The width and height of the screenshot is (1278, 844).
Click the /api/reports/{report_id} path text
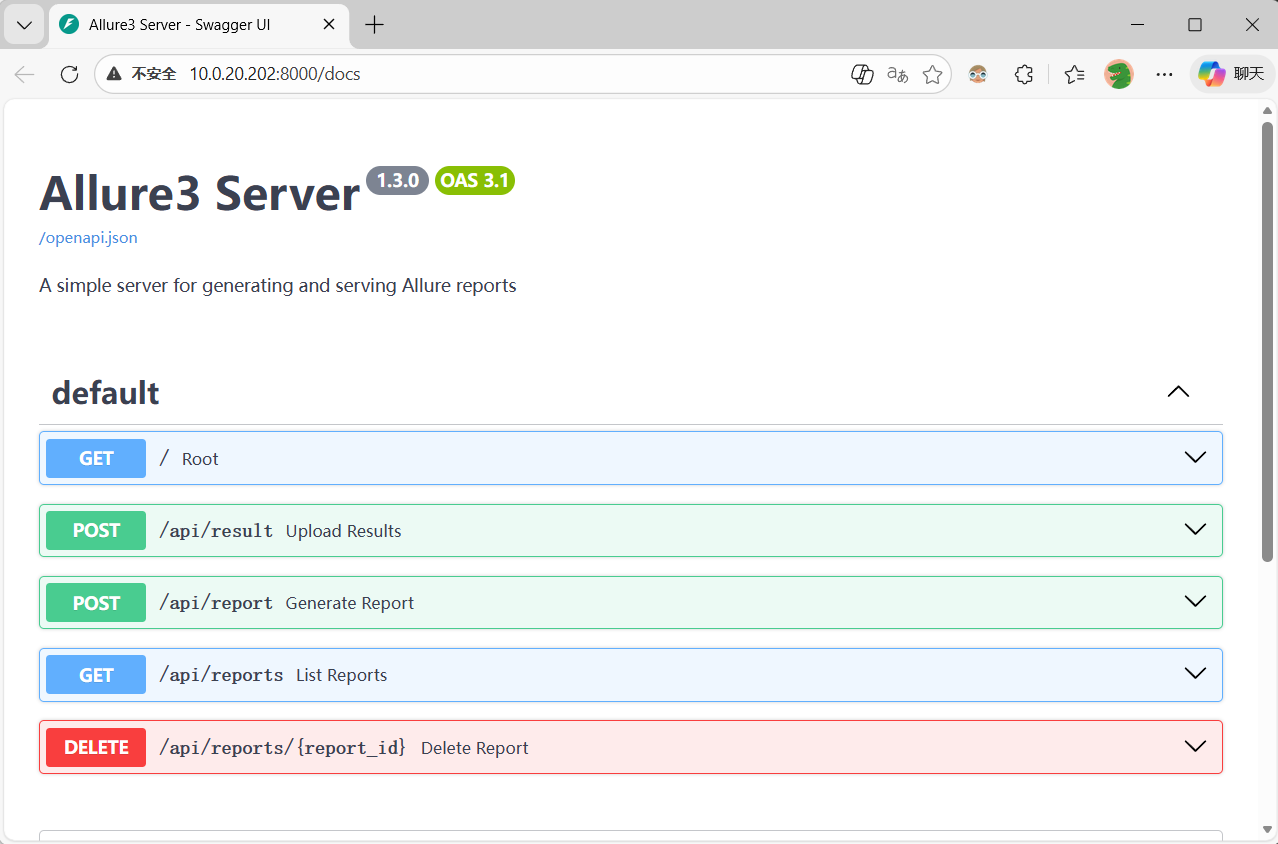[283, 747]
